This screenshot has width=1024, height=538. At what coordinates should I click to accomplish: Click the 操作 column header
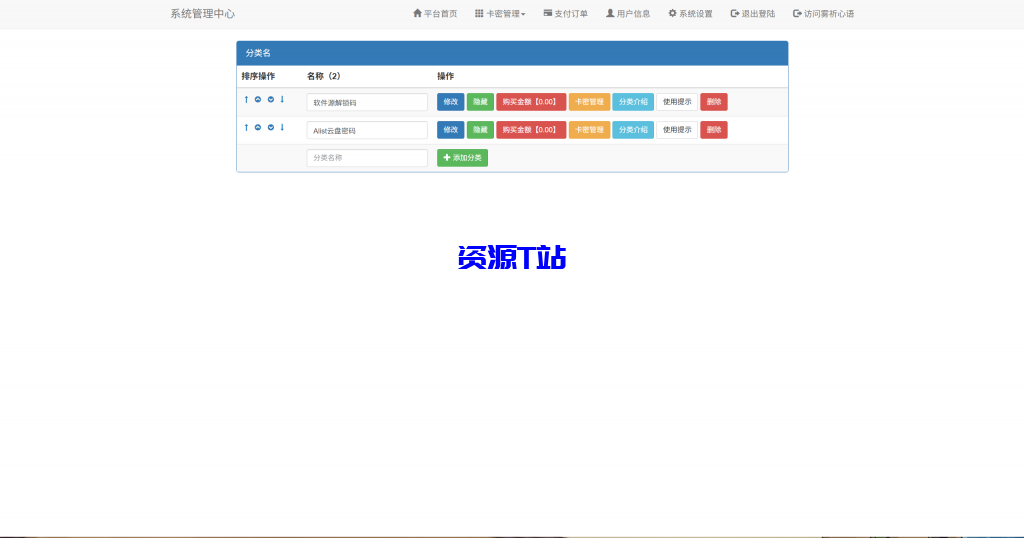click(445, 76)
